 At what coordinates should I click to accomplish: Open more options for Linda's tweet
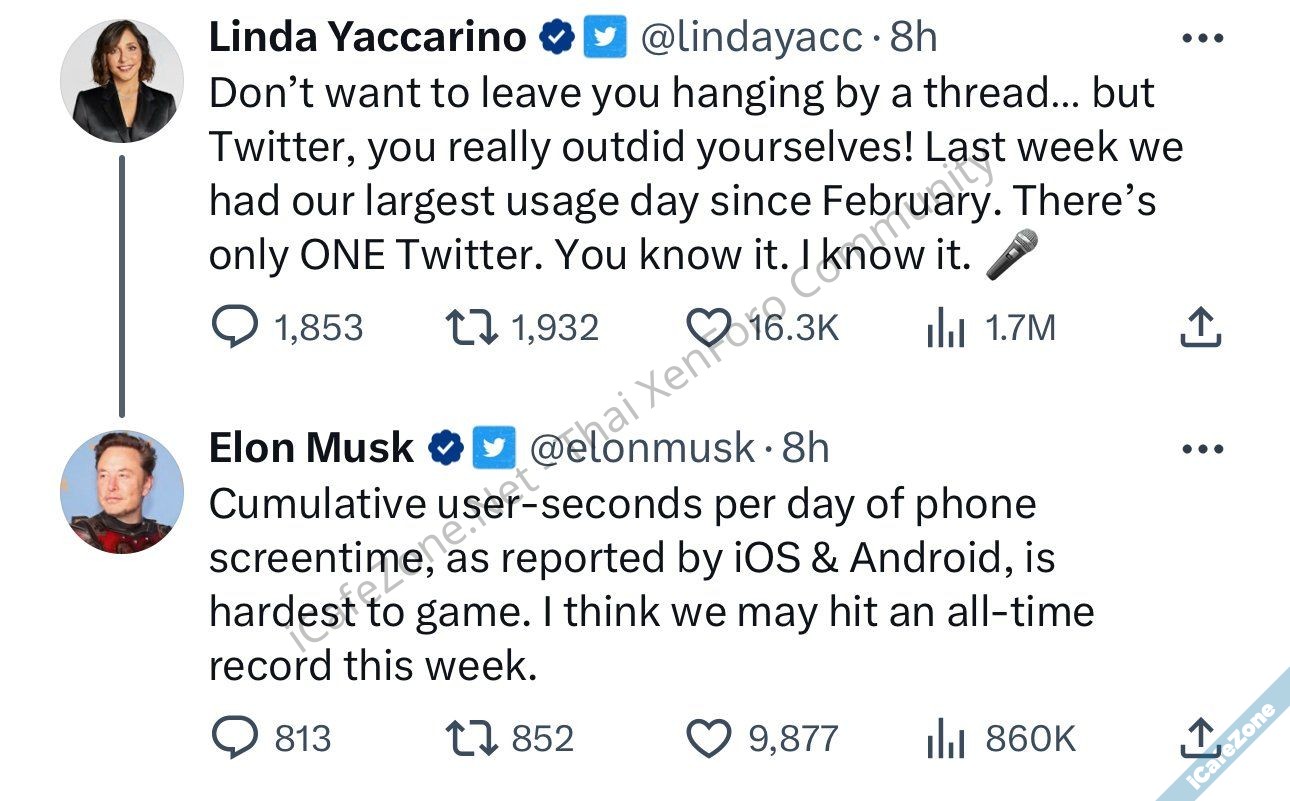pyautogui.click(x=1202, y=39)
